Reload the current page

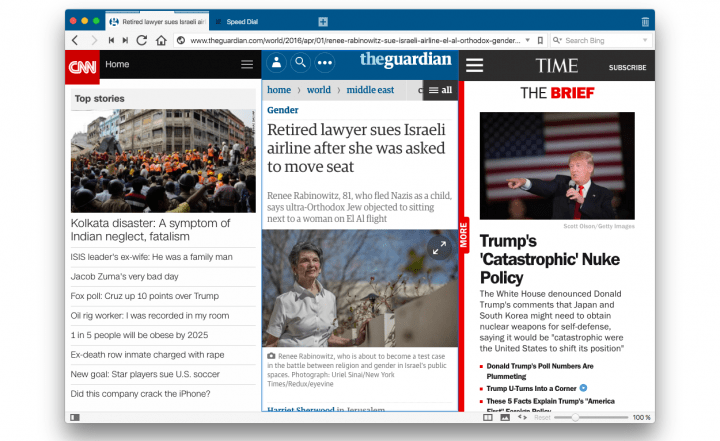142,40
